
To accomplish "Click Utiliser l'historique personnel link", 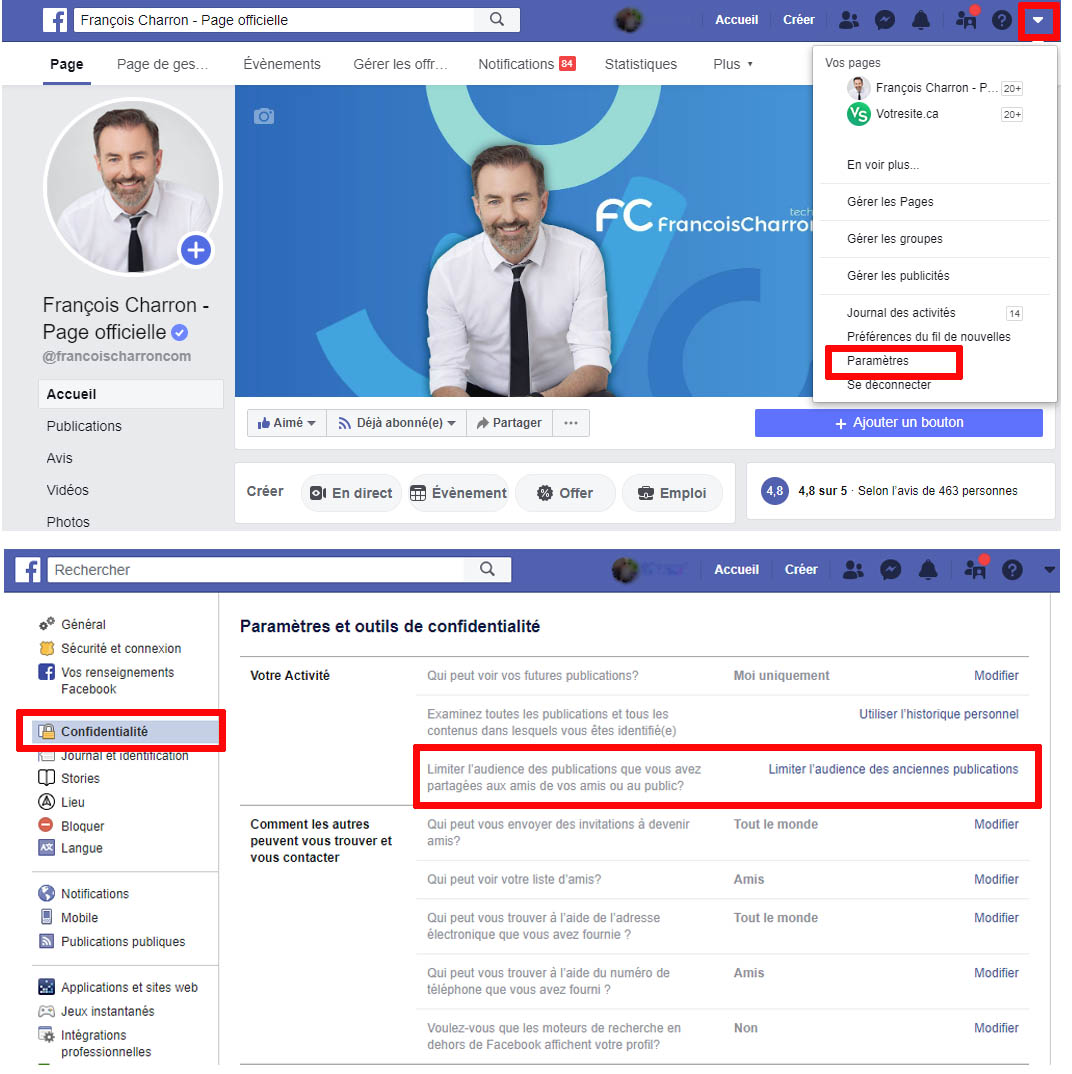I will [938, 714].
